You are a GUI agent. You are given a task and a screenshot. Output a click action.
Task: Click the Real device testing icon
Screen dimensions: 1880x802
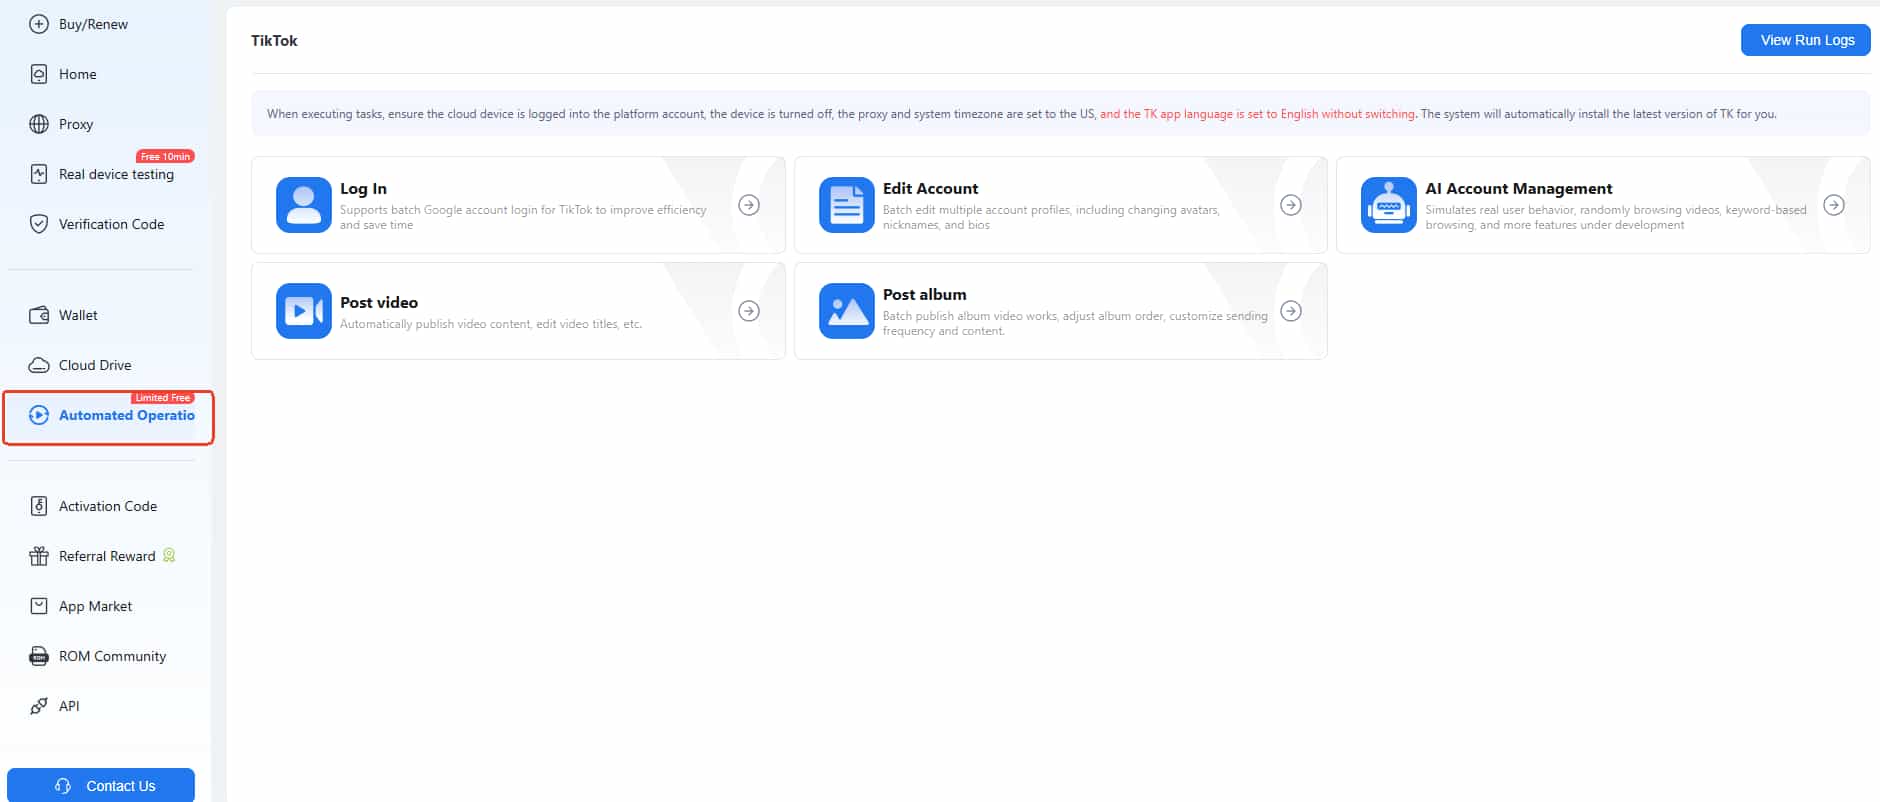39,174
